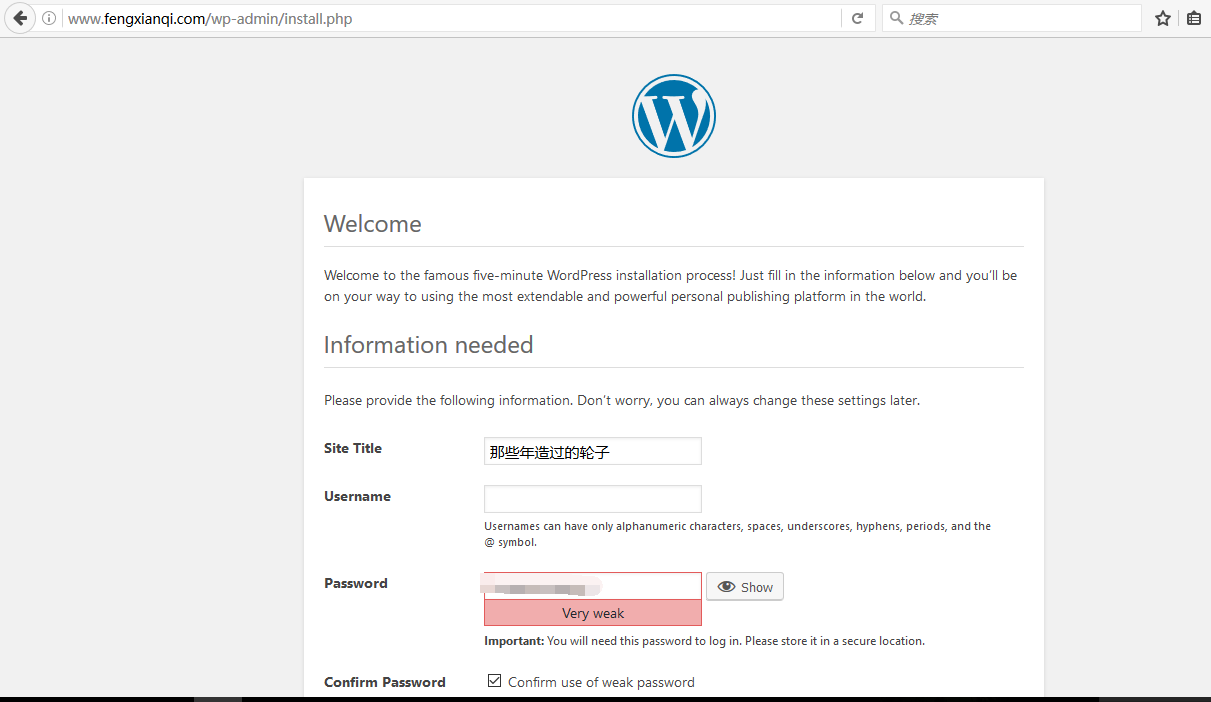Click the browser back arrow button

[x=20, y=18]
